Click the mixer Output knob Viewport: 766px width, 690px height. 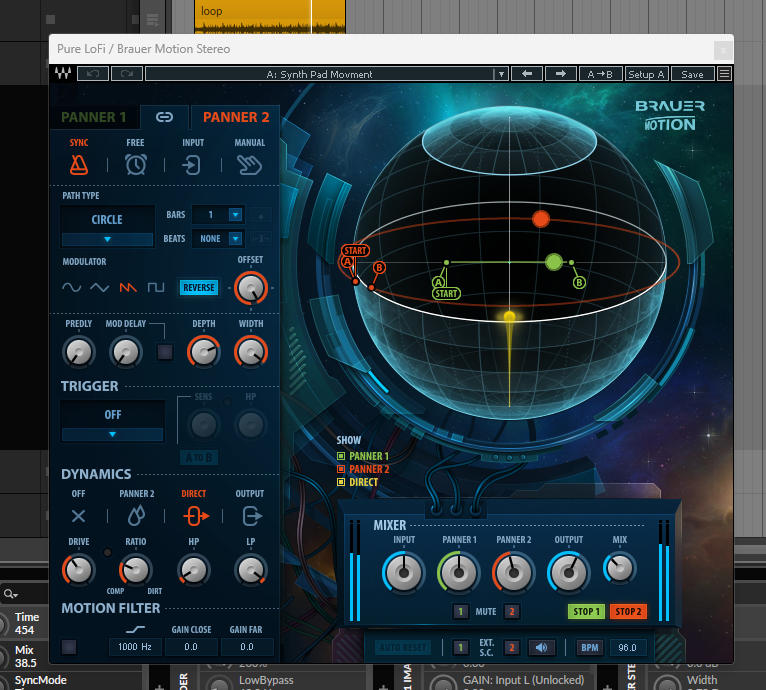pyautogui.click(x=568, y=572)
